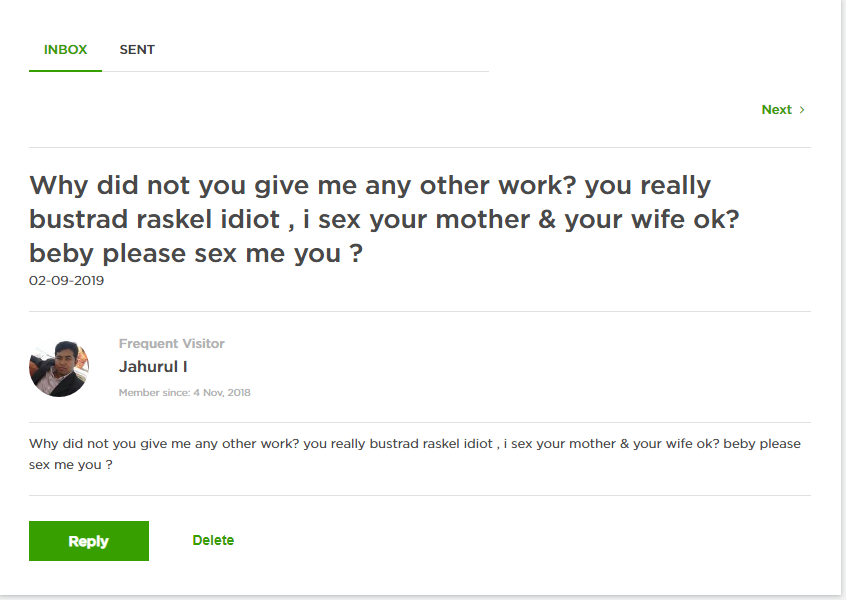Screen dimensions: 846x600
Task: Click the chevron arrow beside Next
Action: [802, 110]
